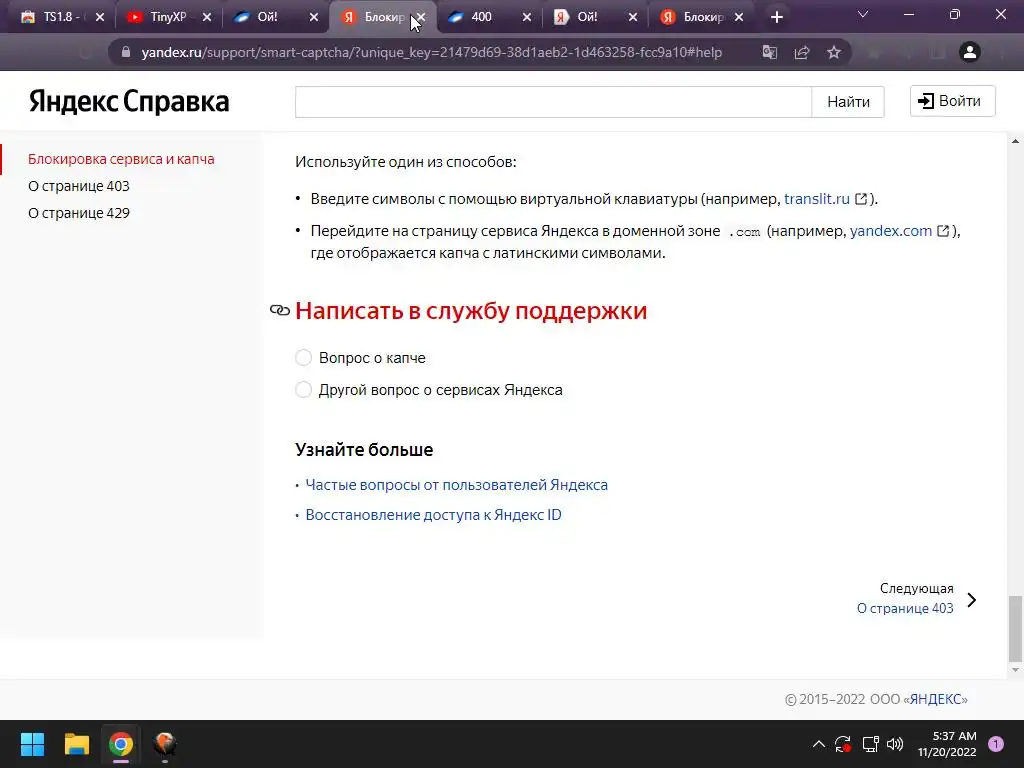This screenshot has height=768, width=1024.
Task: Click the share page icon in address bar
Action: click(802, 52)
